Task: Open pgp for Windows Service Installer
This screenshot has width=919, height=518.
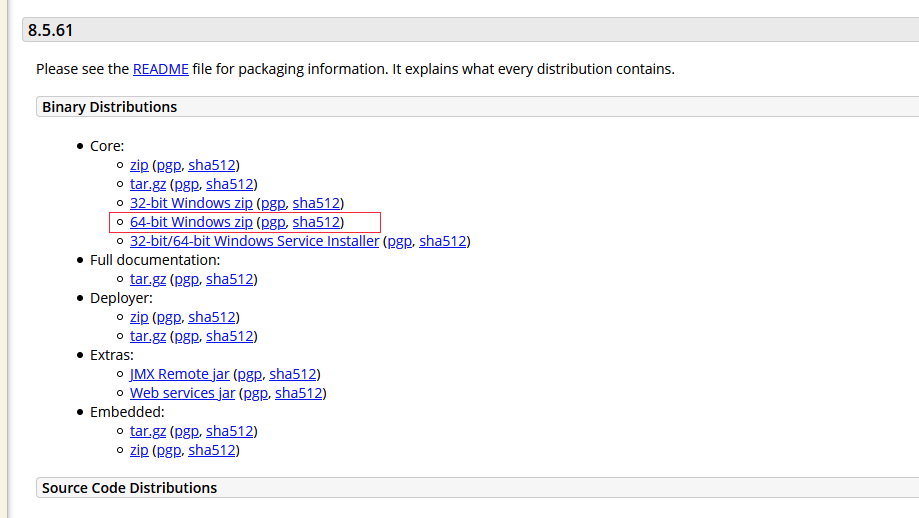Action: tap(399, 241)
